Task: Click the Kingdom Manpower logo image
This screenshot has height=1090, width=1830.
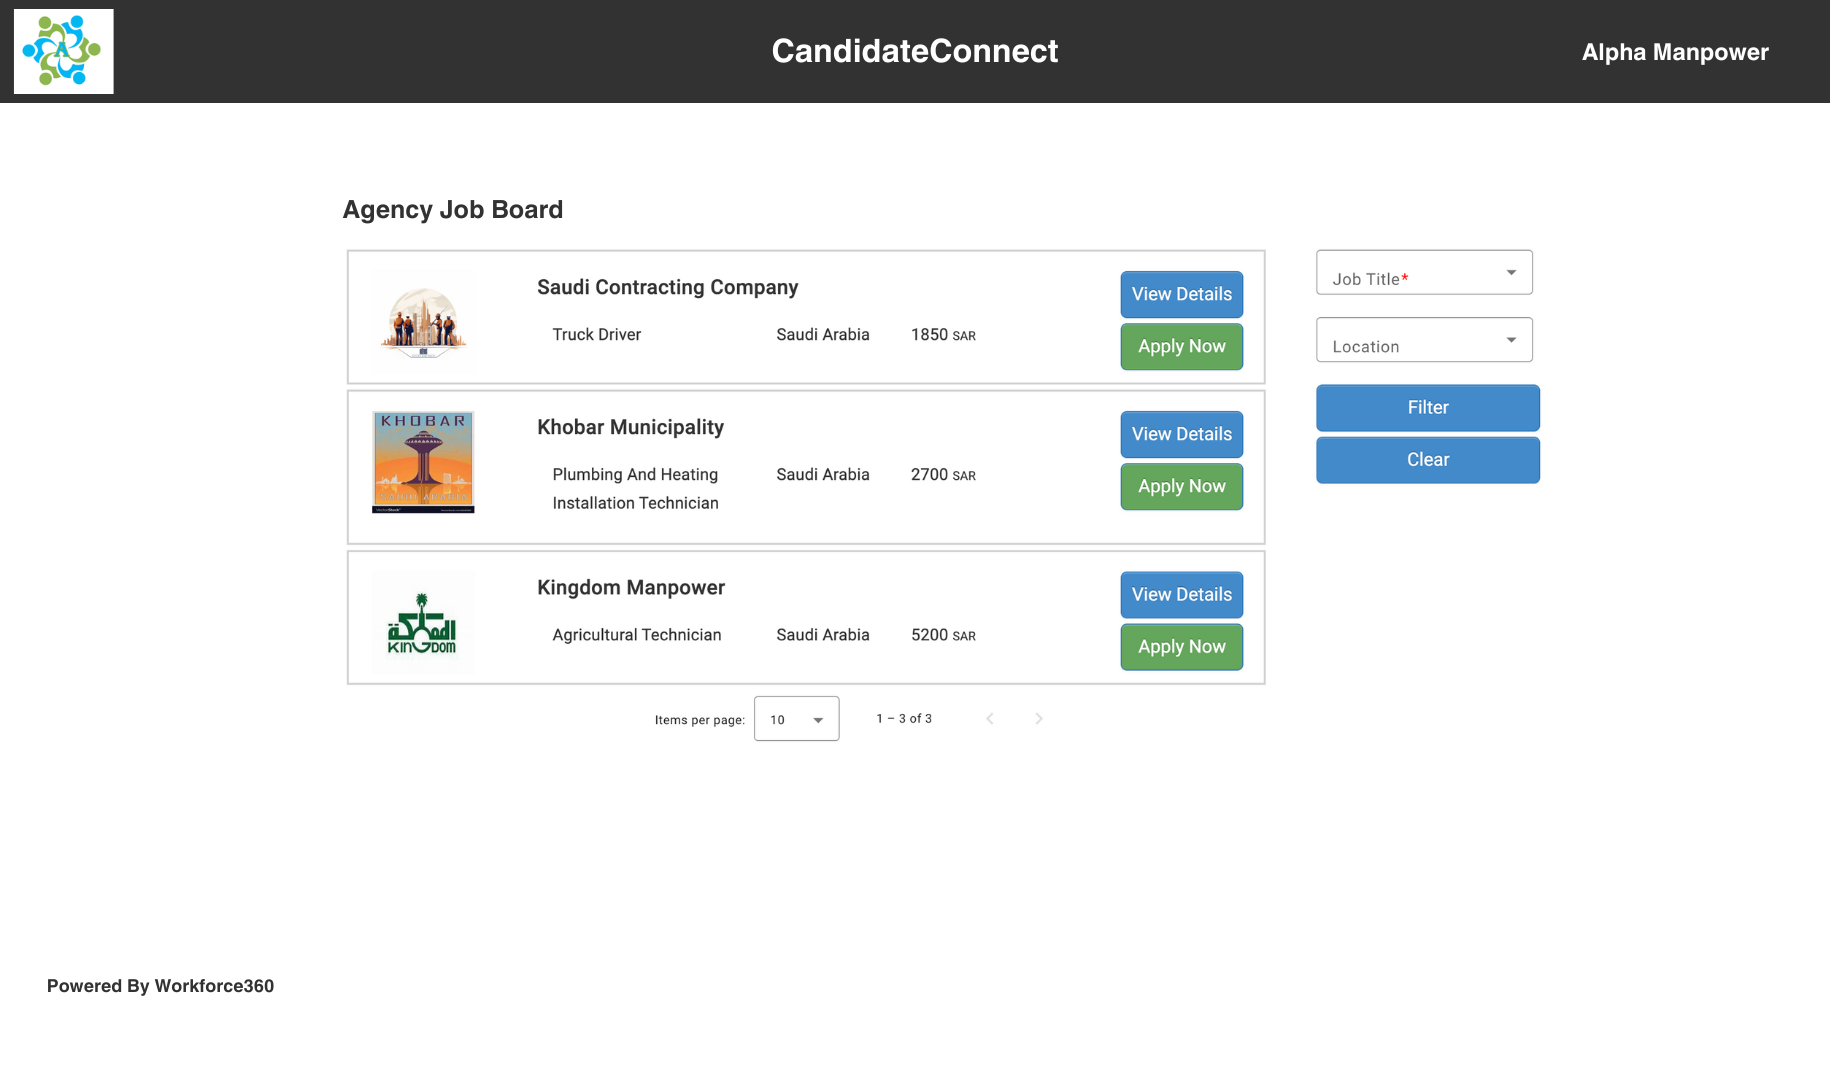Action: pos(423,620)
